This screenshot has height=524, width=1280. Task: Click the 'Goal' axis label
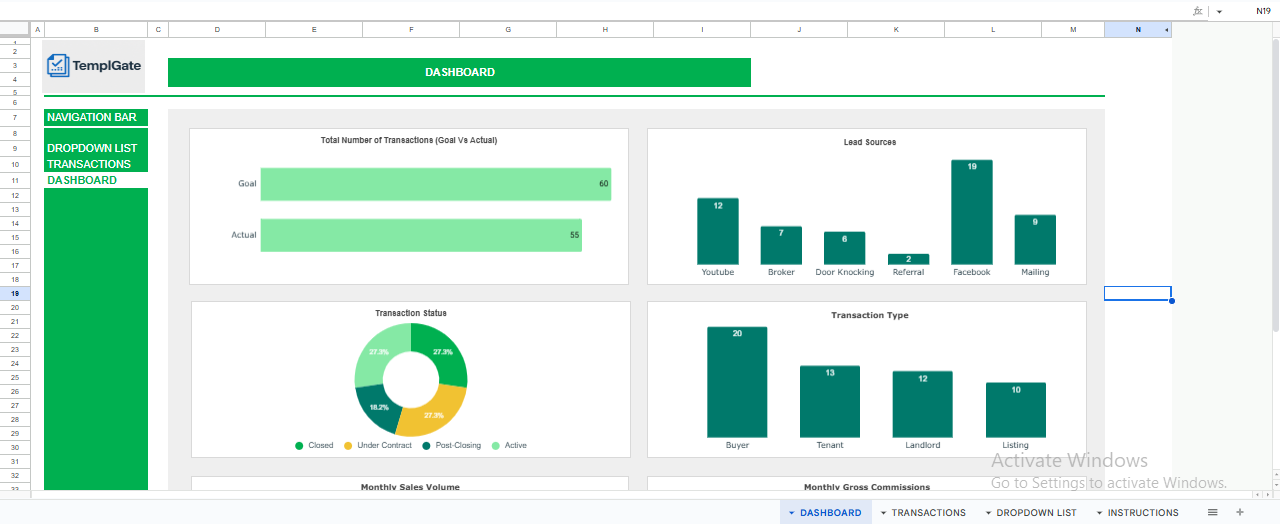pyautogui.click(x=247, y=184)
